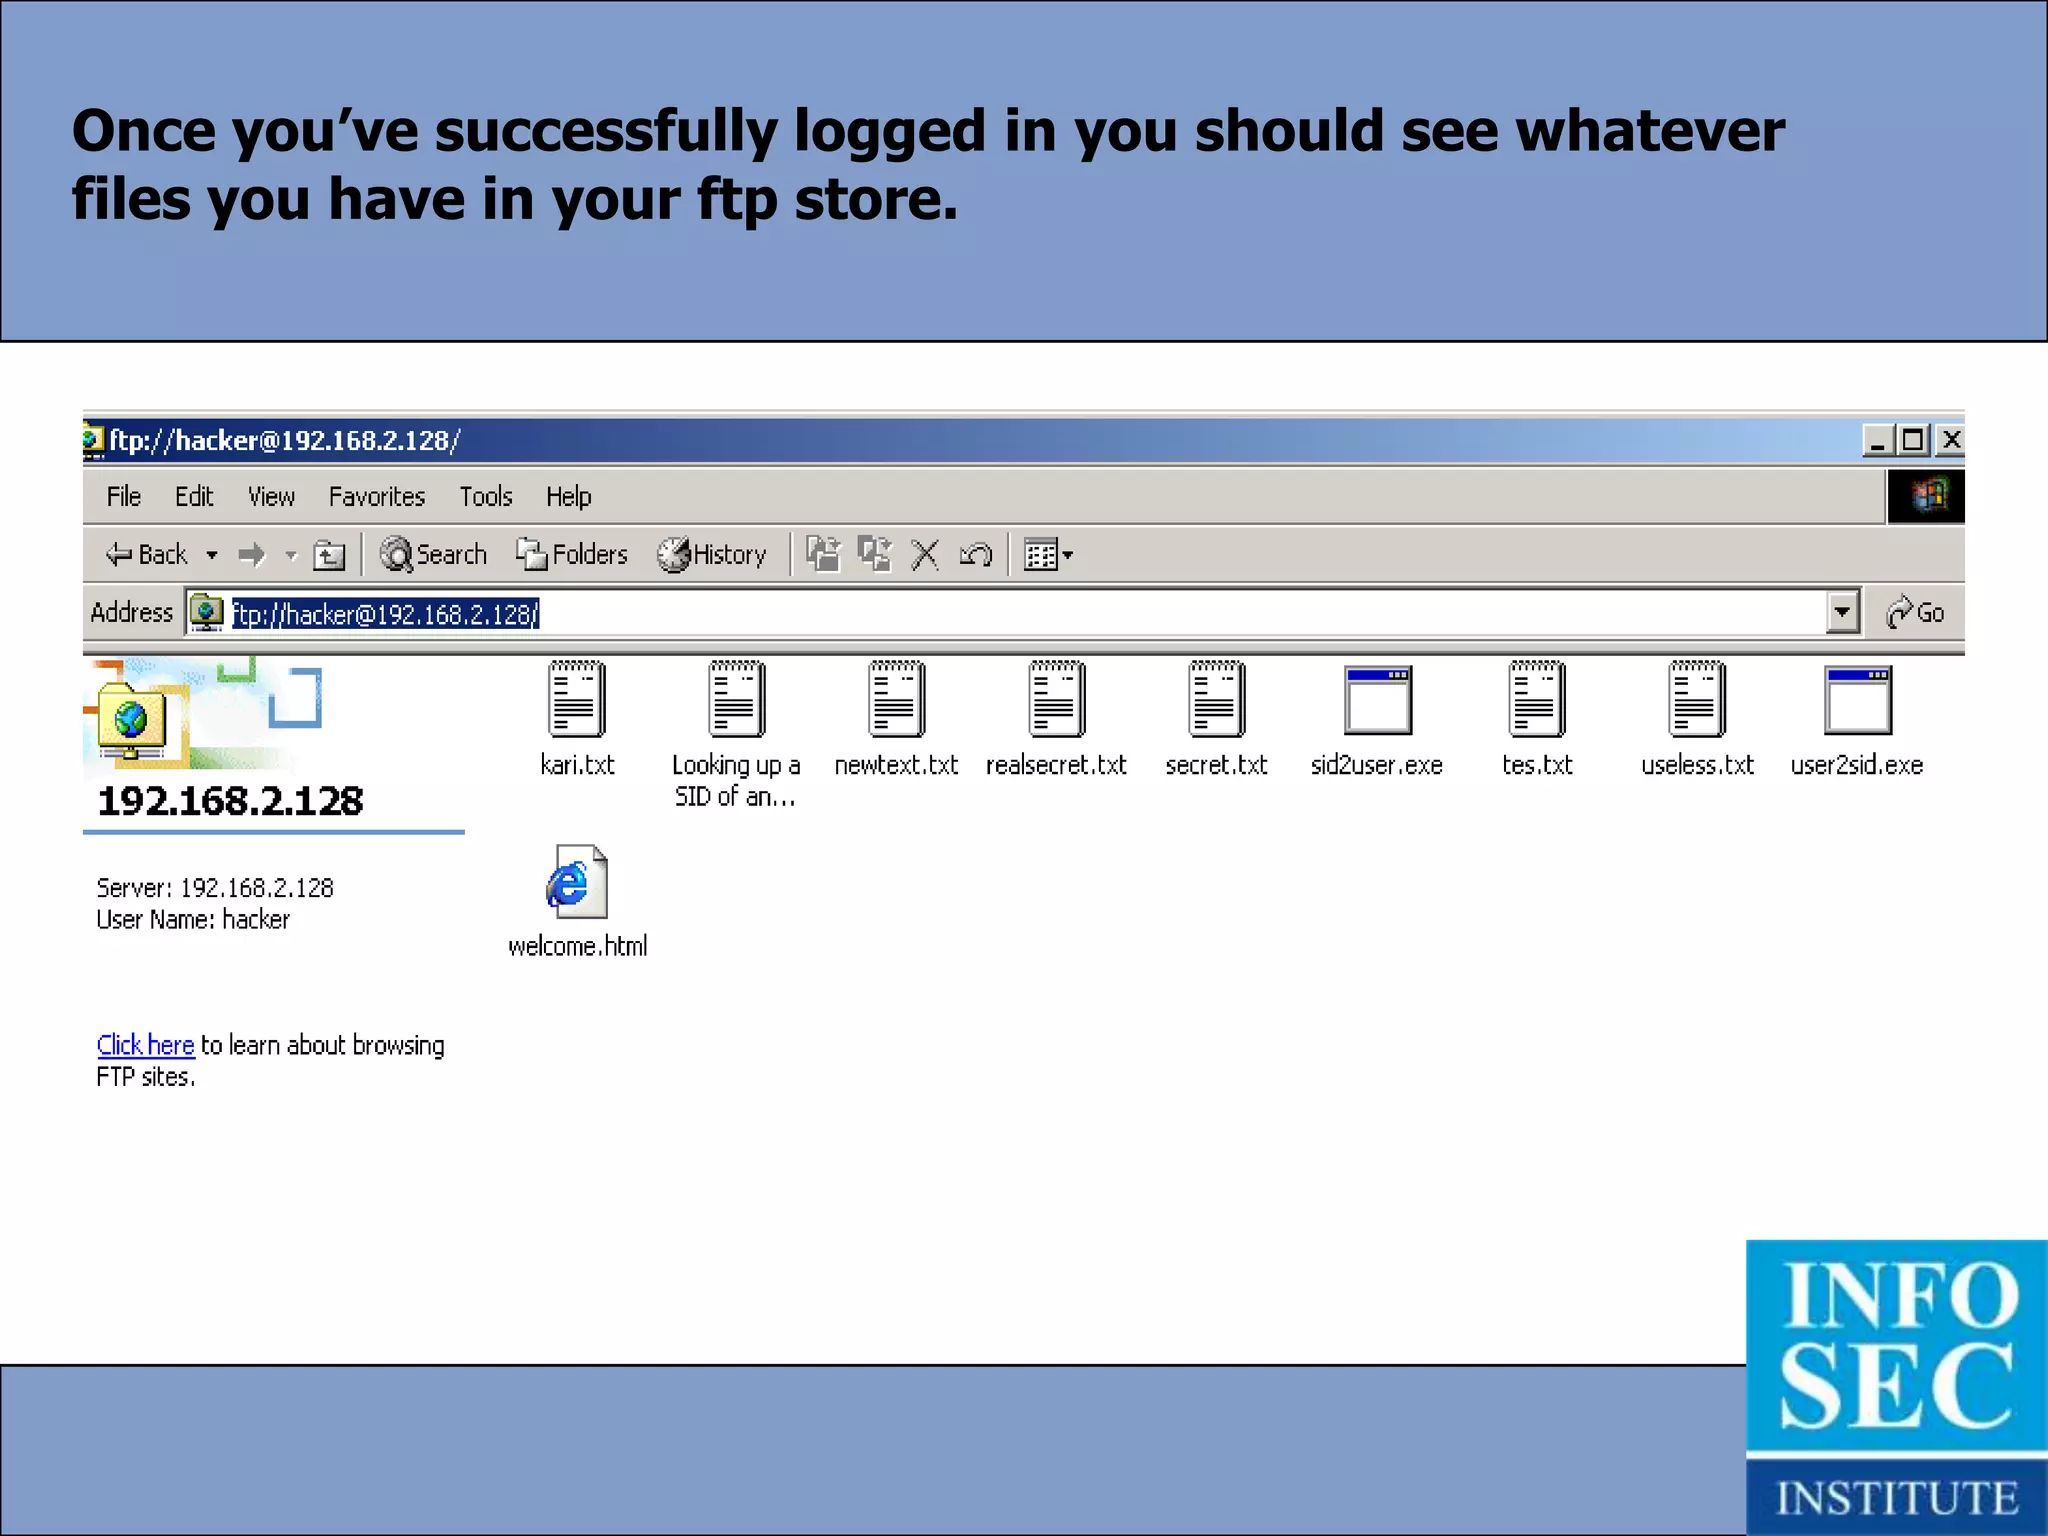Expand the Forward button history arrow
Image resolution: width=2048 pixels, height=1536 pixels.
coord(291,555)
